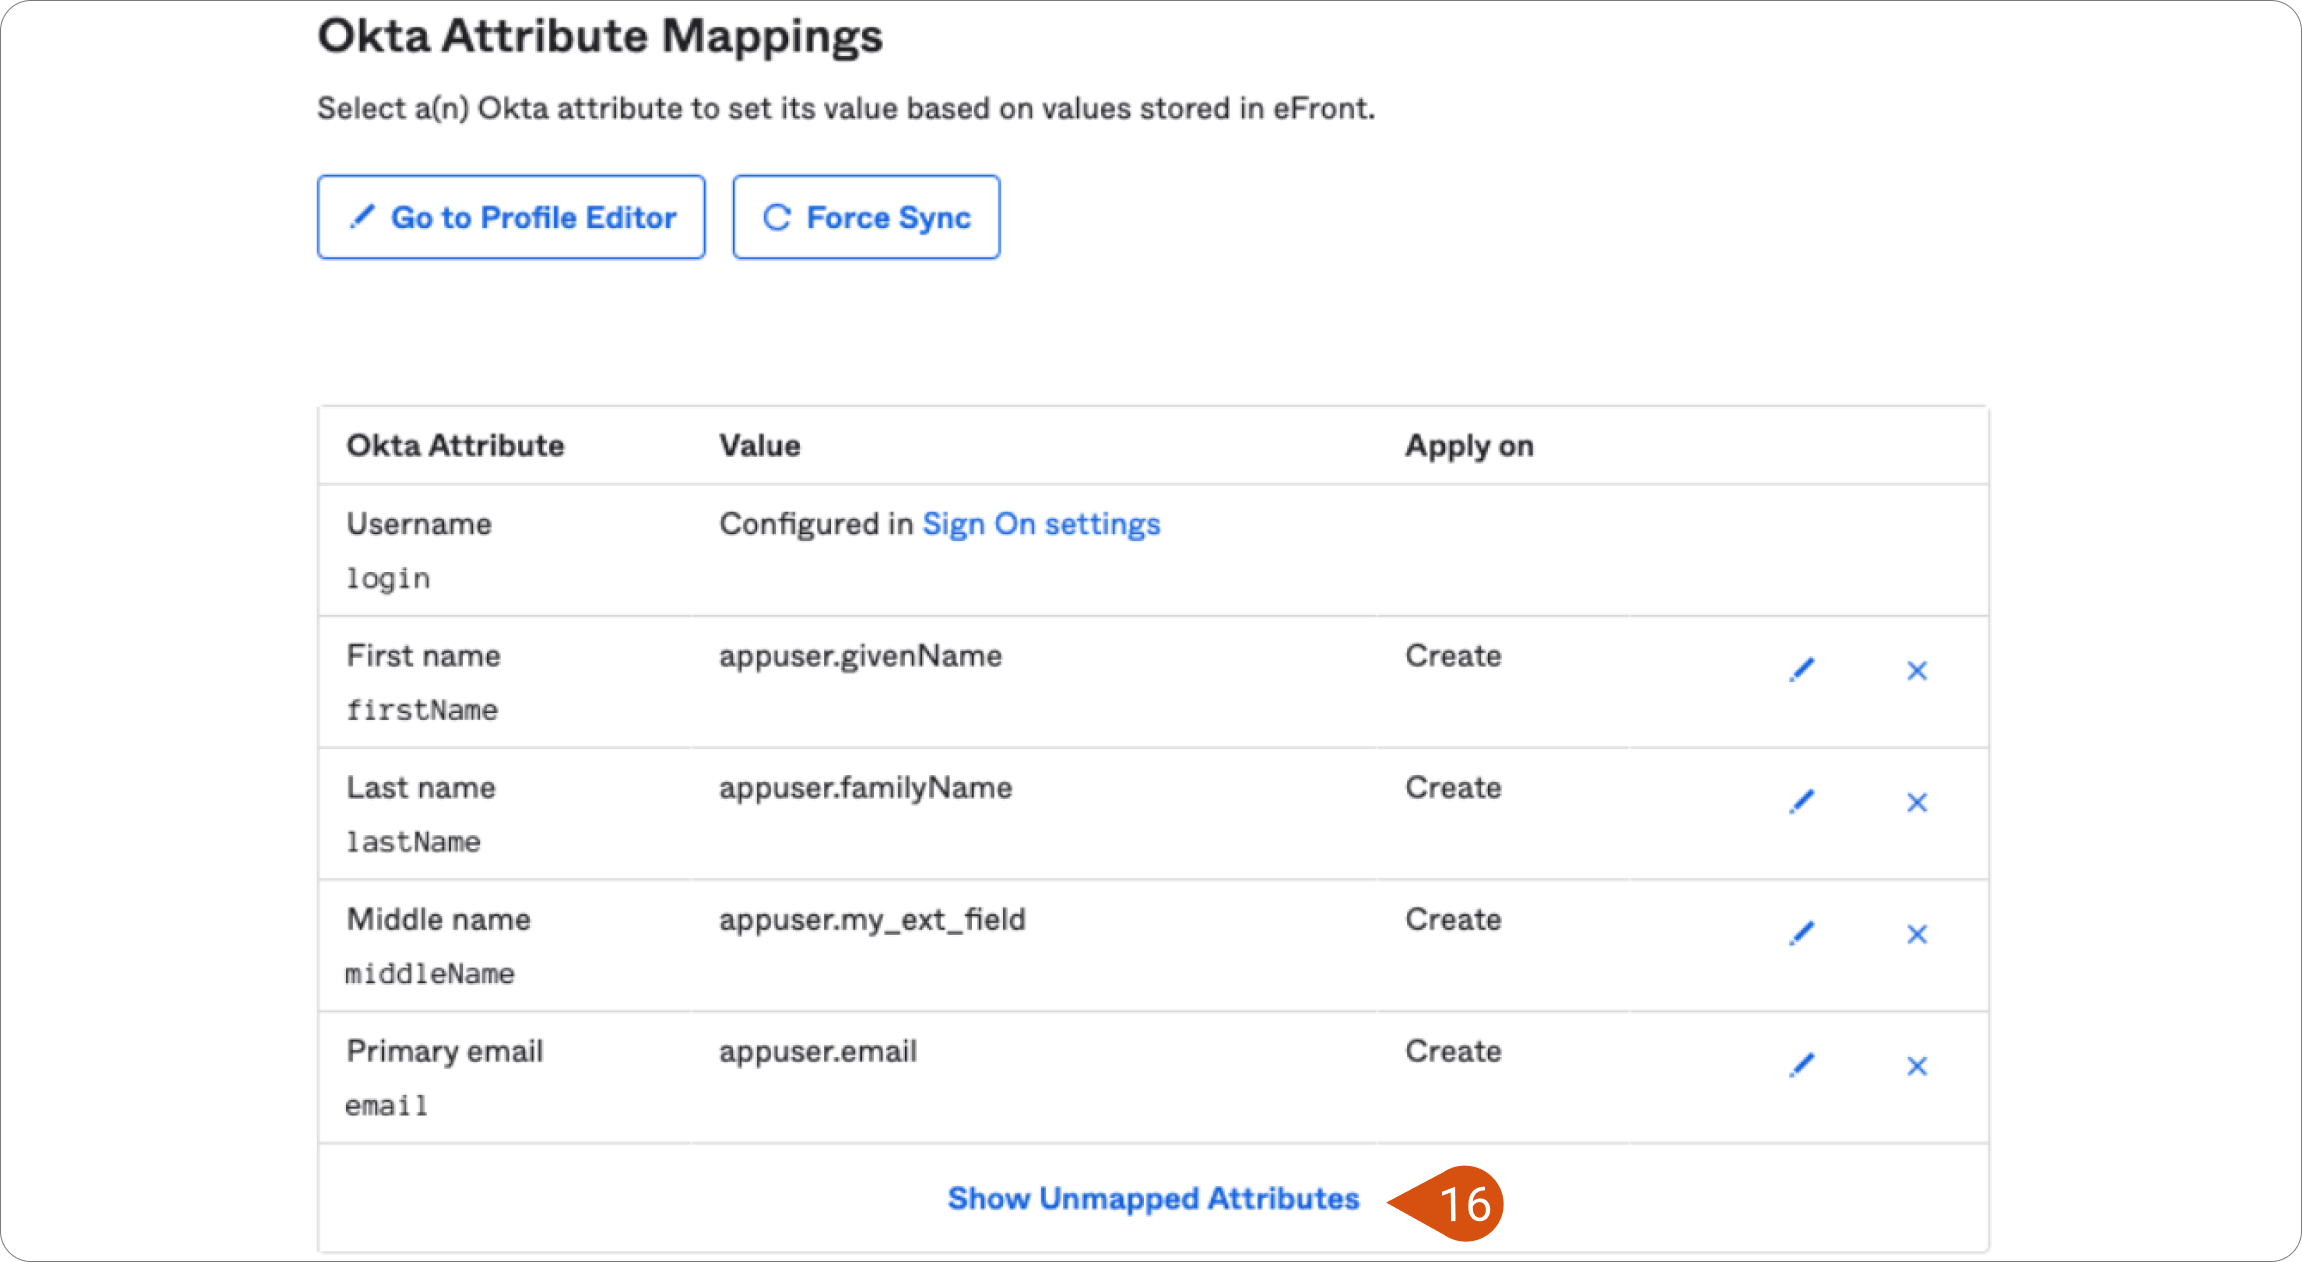Select the First name attribute label
Screen dimensions: 2302x1262
pyautogui.click(x=423, y=656)
